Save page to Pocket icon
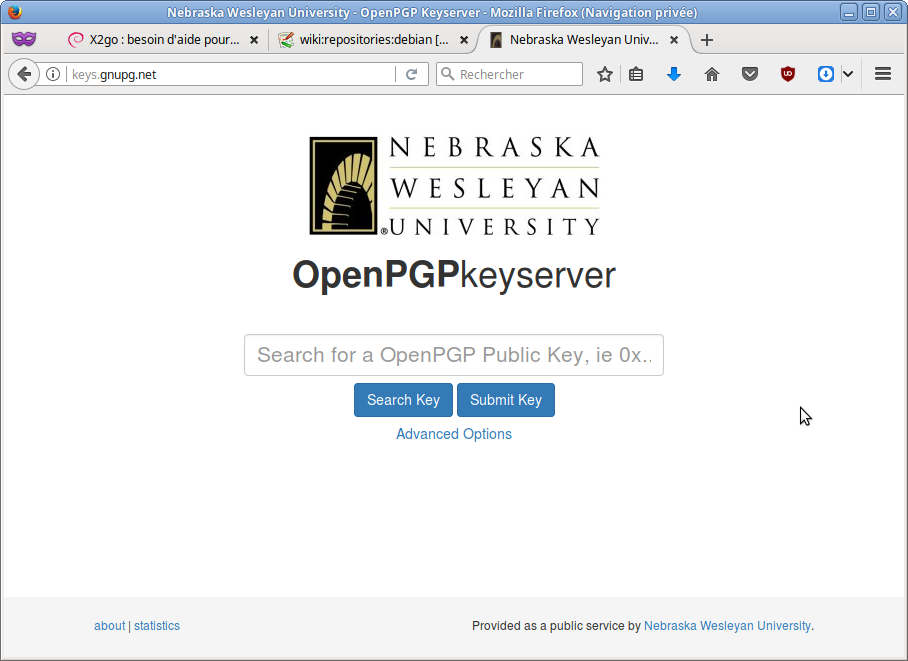The width and height of the screenshot is (908, 661). (750, 74)
